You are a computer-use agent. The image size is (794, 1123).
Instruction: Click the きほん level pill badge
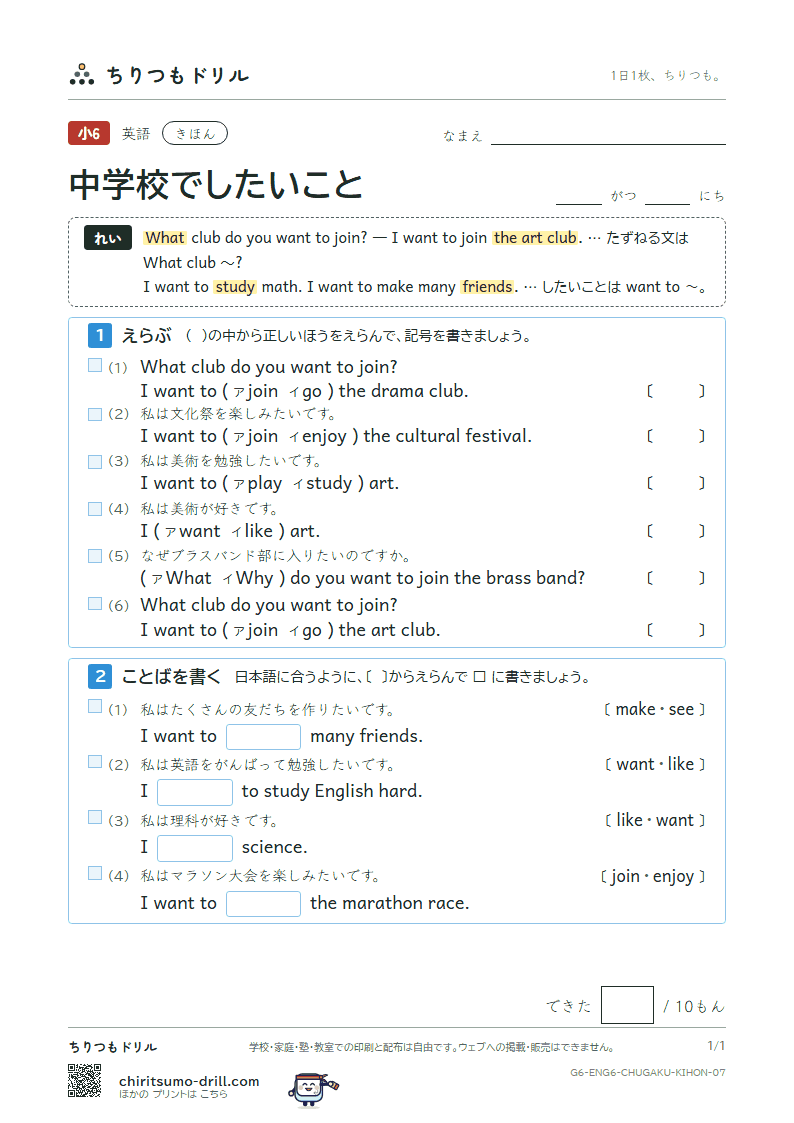coord(195,133)
